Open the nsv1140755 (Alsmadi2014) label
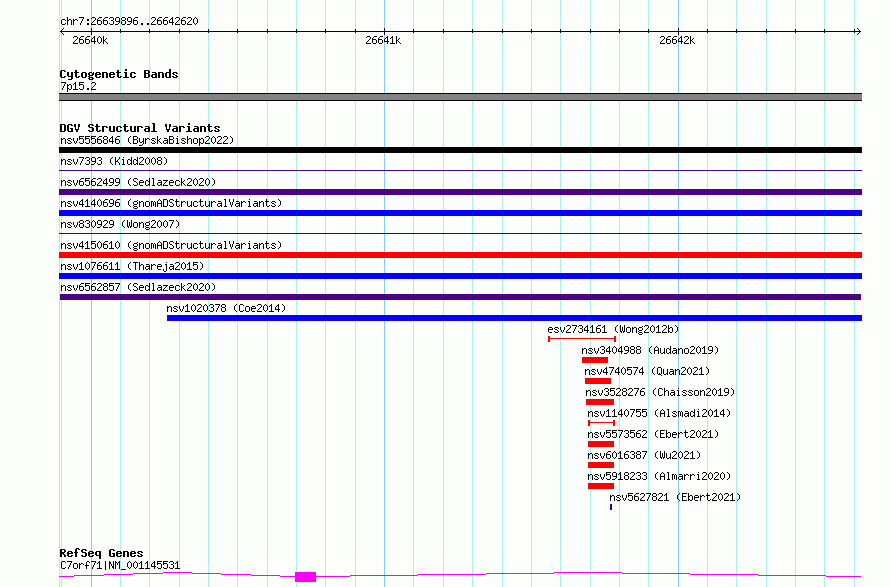The height and width of the screenshot is (587, 890). point(659,413)
